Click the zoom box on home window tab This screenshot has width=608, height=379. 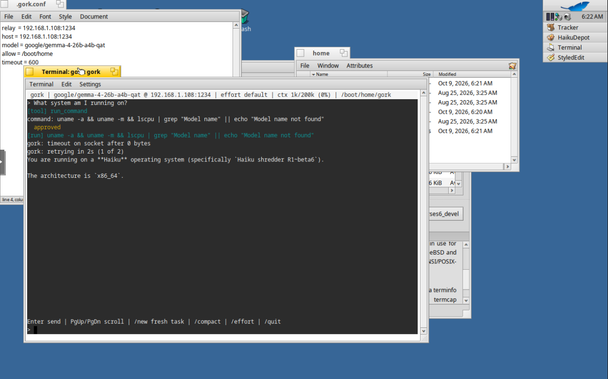[x=344, y=53]
